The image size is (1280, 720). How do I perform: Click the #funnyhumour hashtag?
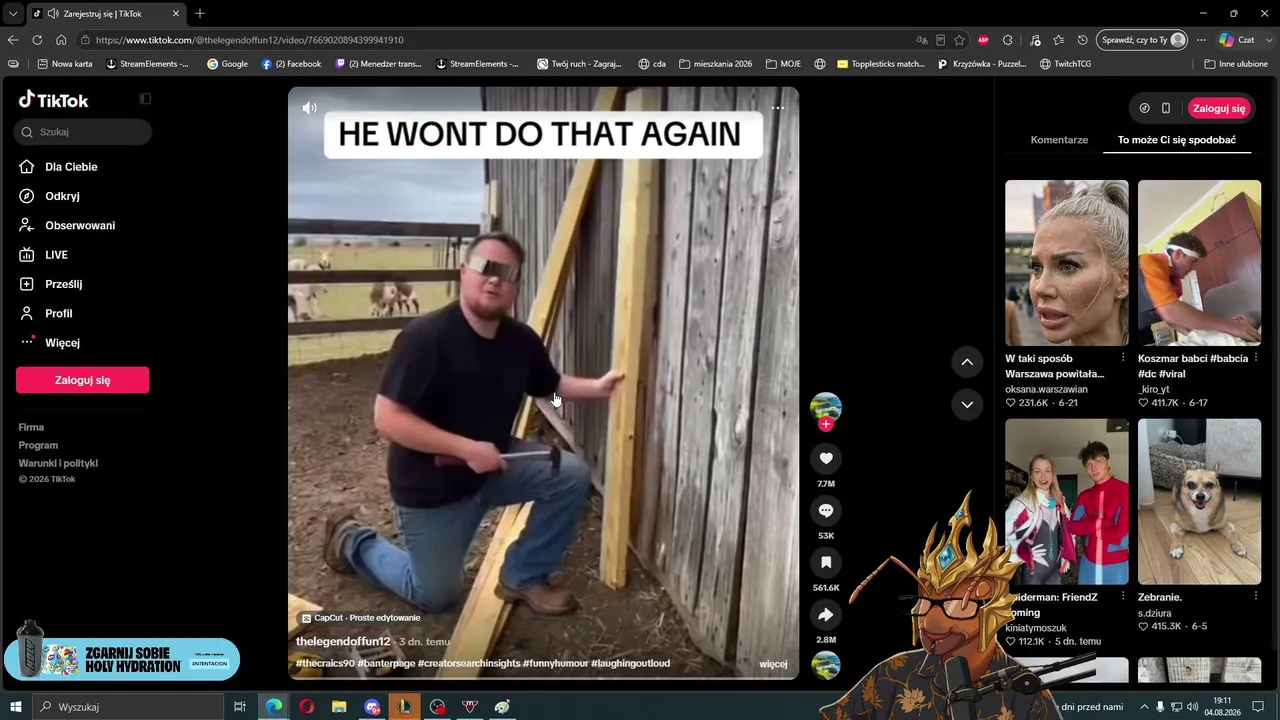pos(554,663)
